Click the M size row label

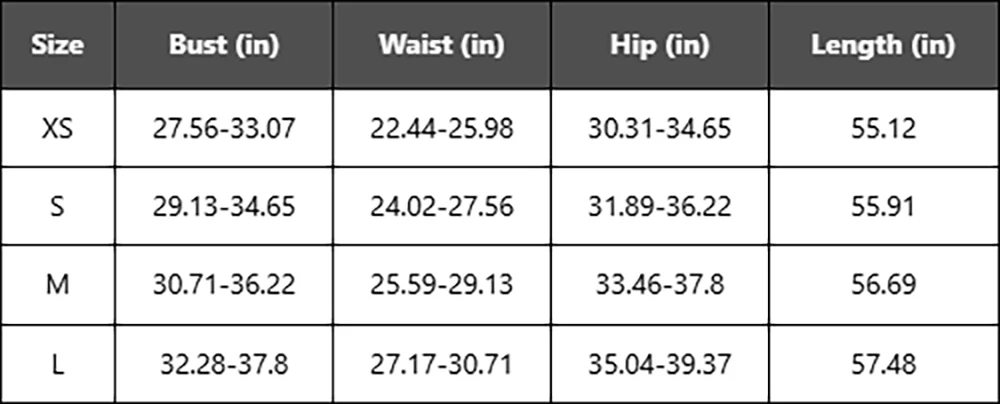click(57, 285)
